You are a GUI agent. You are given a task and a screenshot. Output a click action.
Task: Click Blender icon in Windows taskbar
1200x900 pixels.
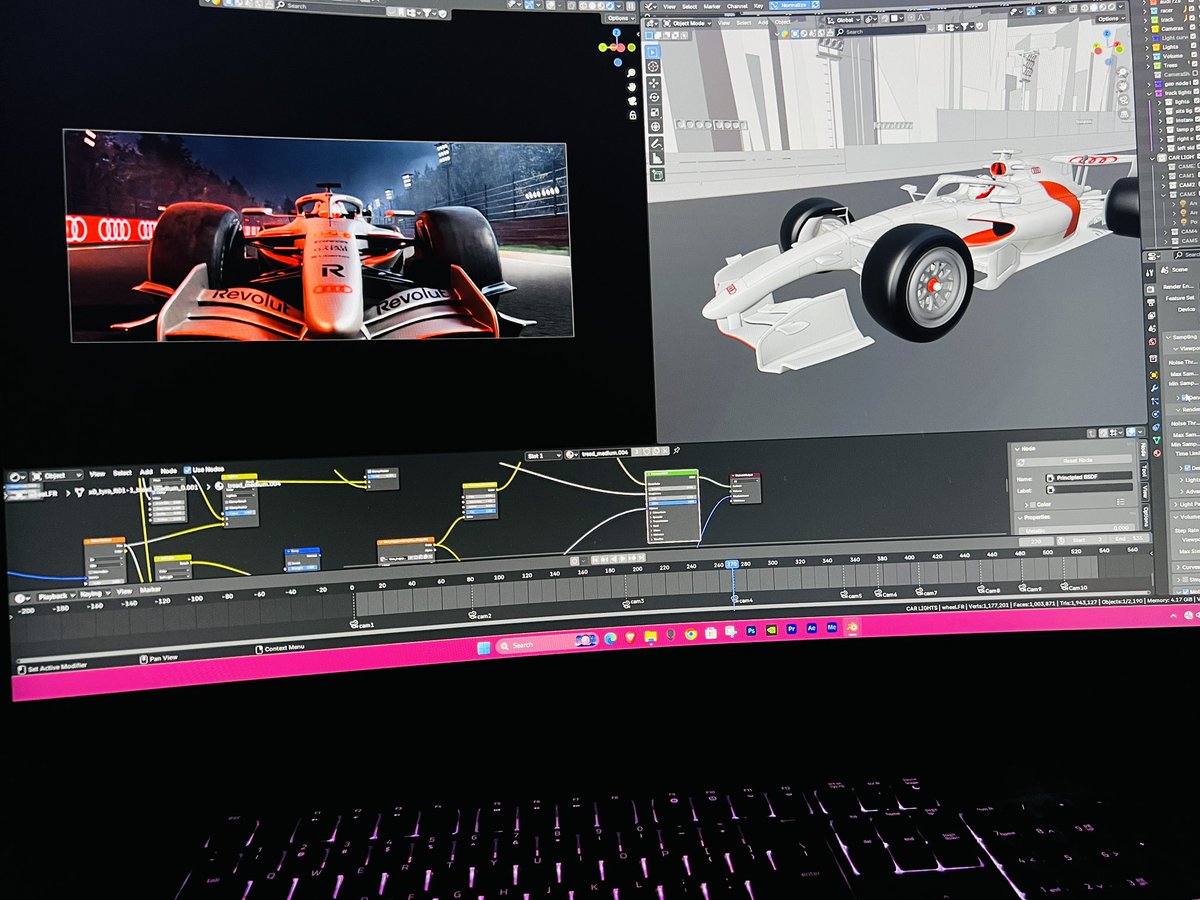[x=852, y=626]
